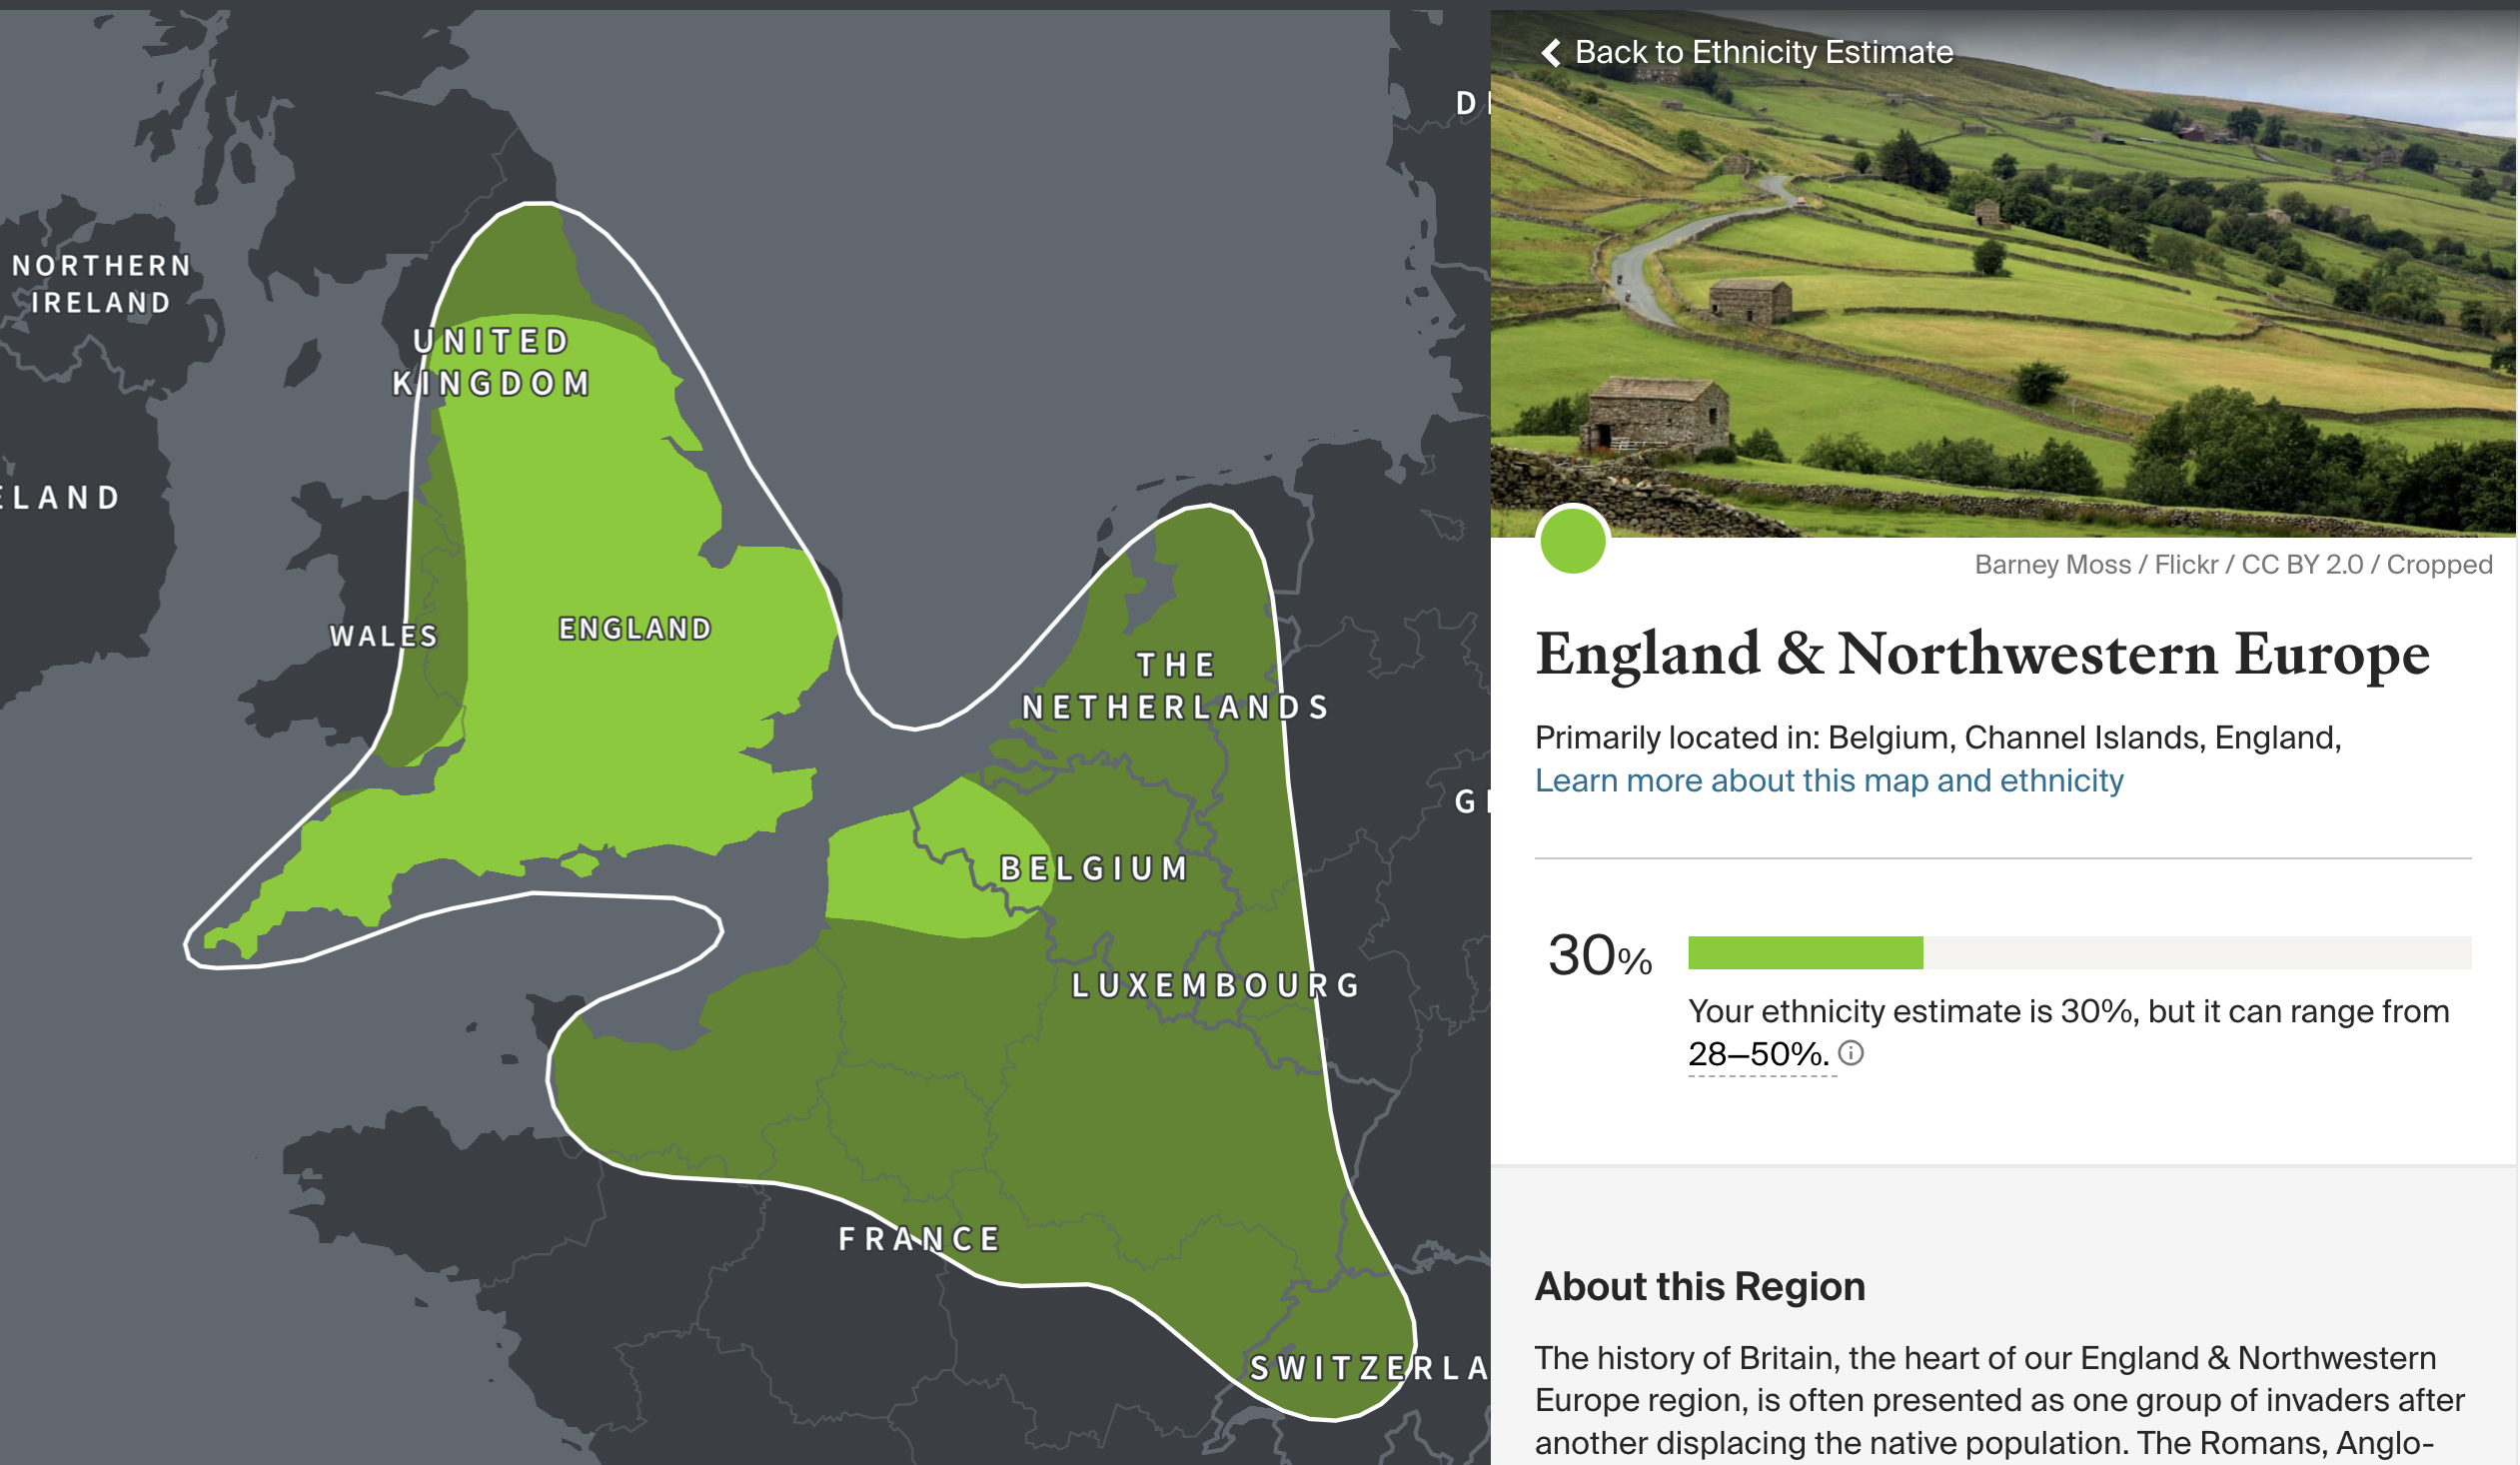Click the England & Northwestern Europe heading
Viewport: 2520px width, 1465px height.
(1982, 654)
